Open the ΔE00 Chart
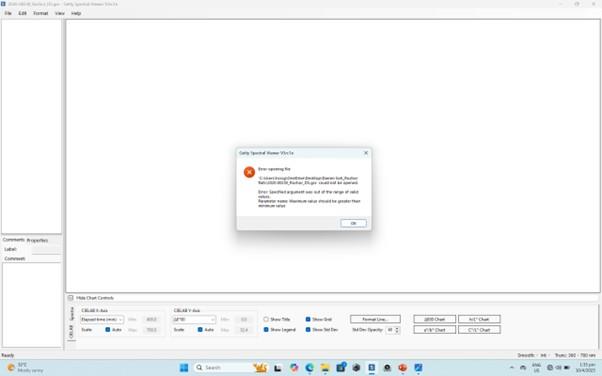 pos(435,319)
